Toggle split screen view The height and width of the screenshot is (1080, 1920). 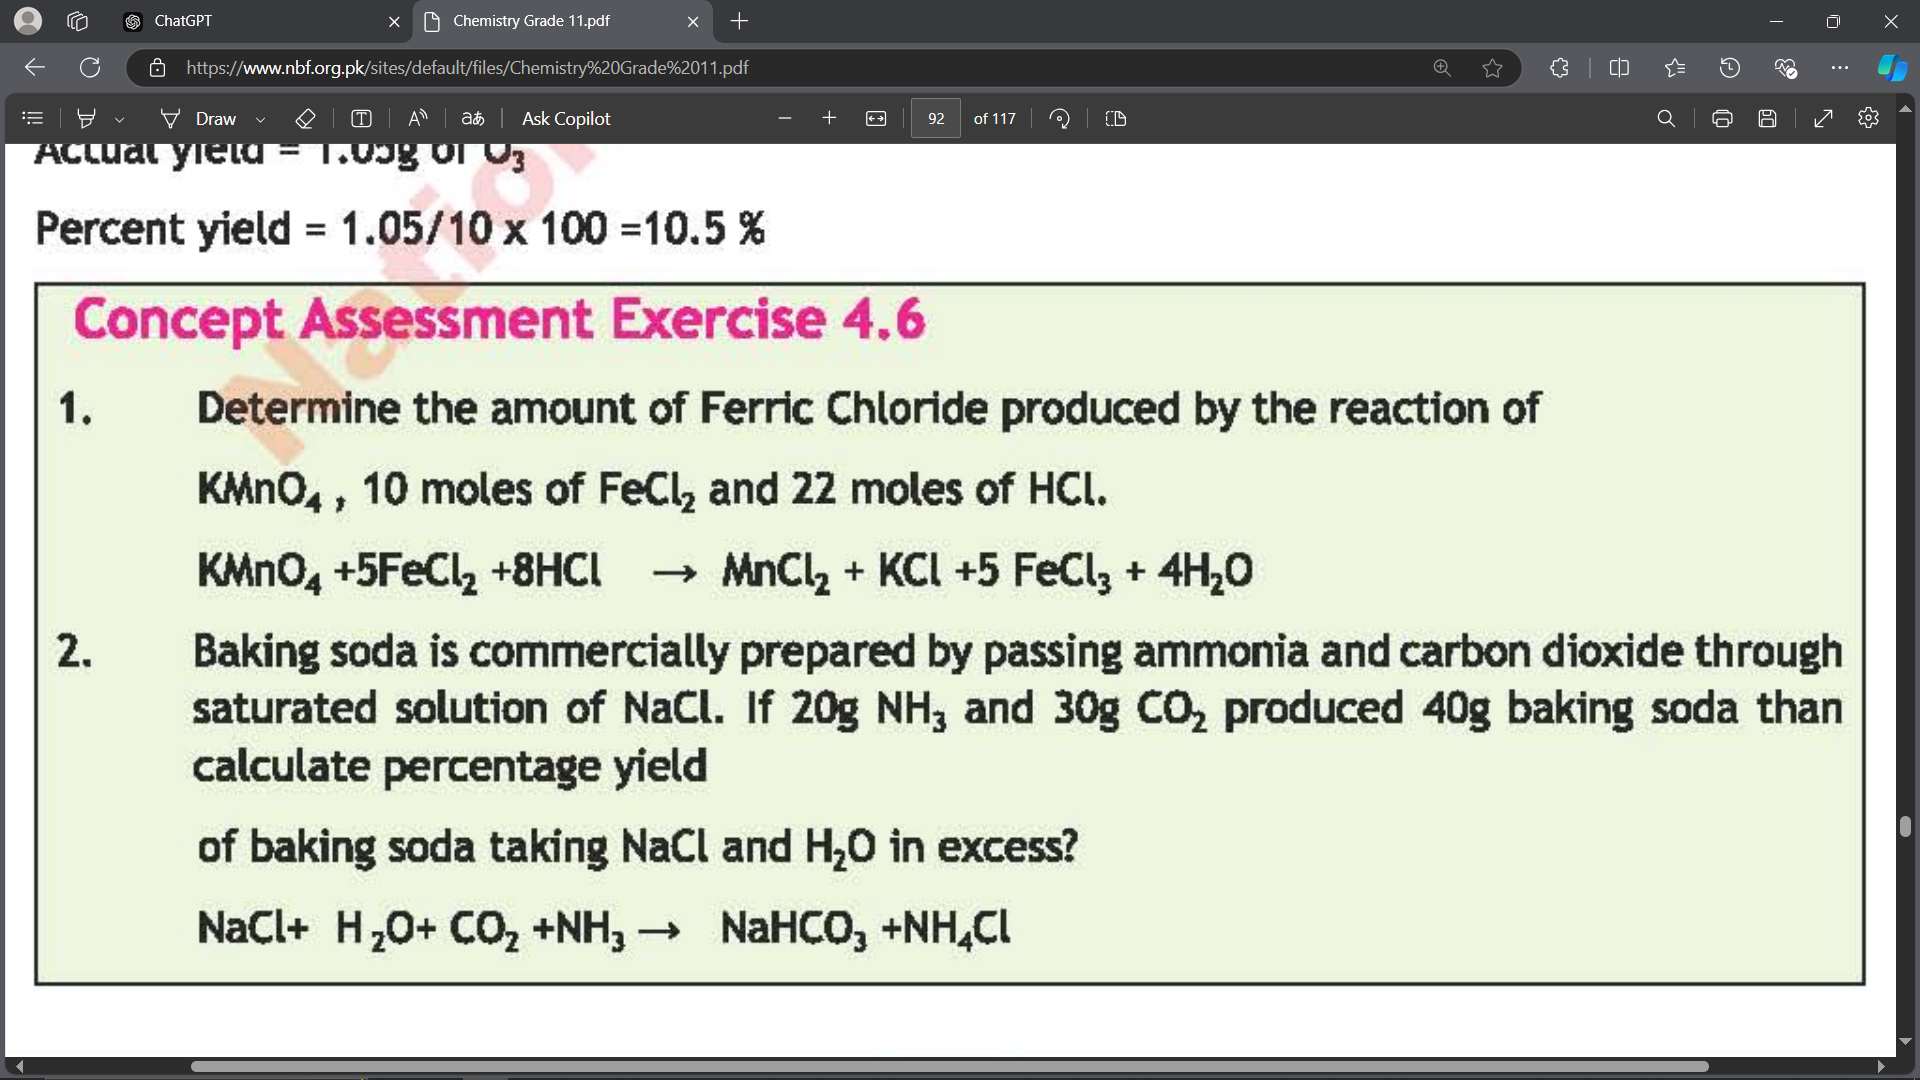click(x=1620, y=67)
